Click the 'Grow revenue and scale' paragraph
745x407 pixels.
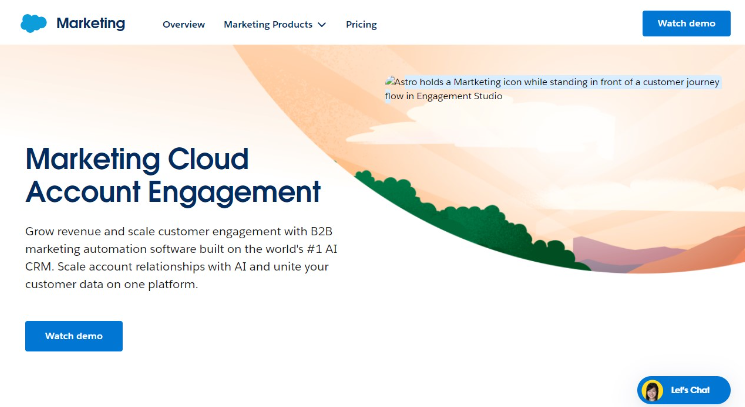tap(181, 257)
